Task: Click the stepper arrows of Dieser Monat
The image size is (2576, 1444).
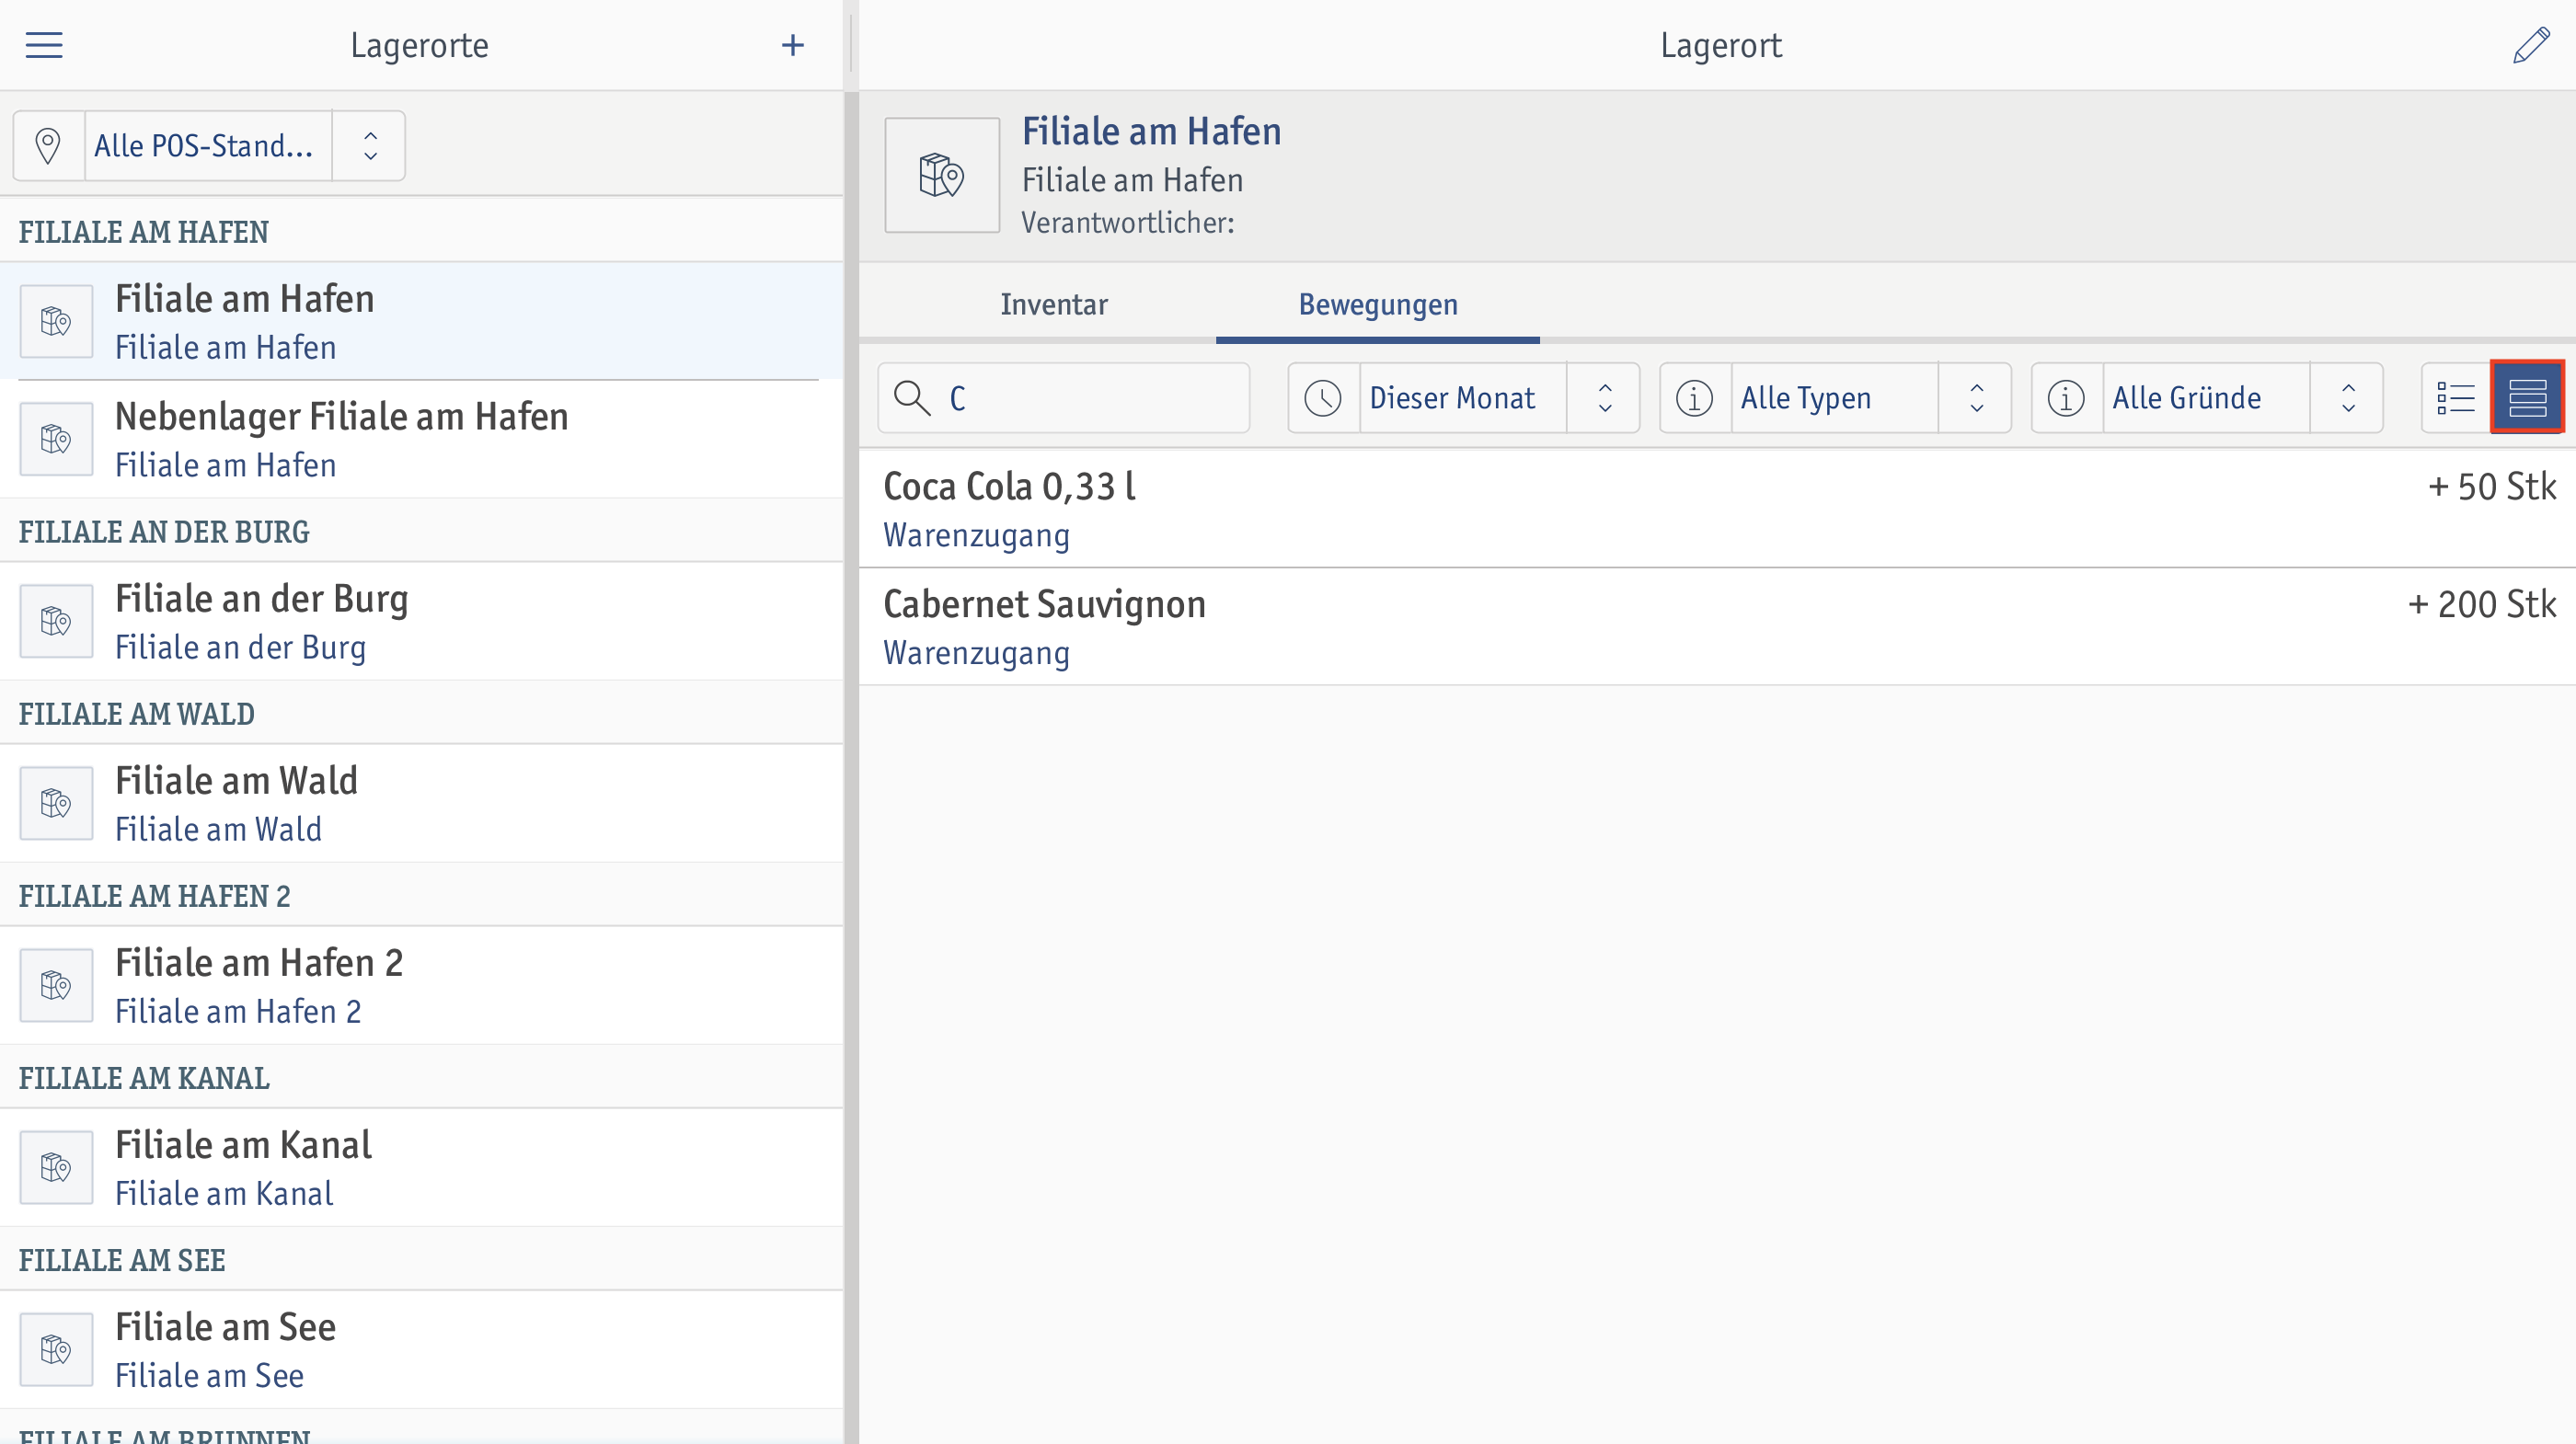Action: pyautogui.click(x=1605, y=398)
